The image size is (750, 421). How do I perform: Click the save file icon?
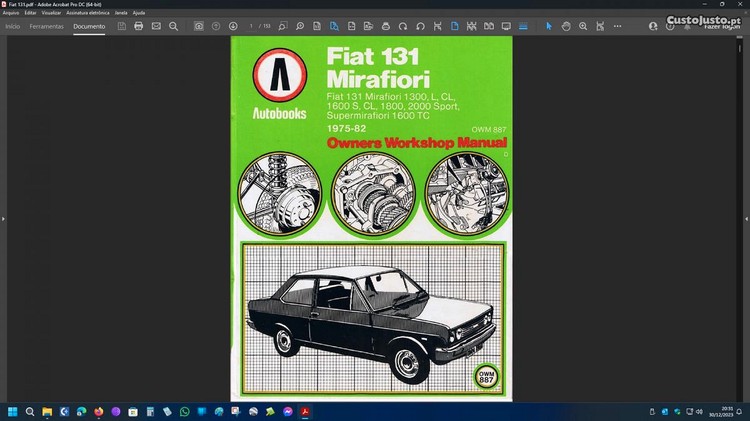(x=120, y=26)
